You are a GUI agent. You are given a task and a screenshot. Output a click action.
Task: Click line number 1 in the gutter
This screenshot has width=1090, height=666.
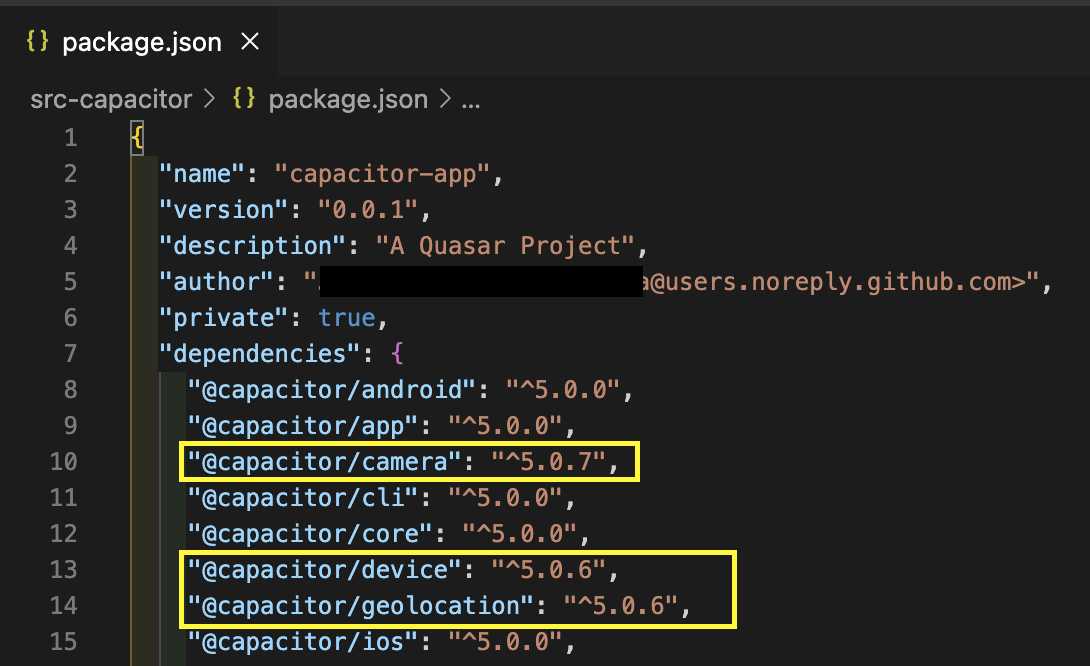pos(70,137)
